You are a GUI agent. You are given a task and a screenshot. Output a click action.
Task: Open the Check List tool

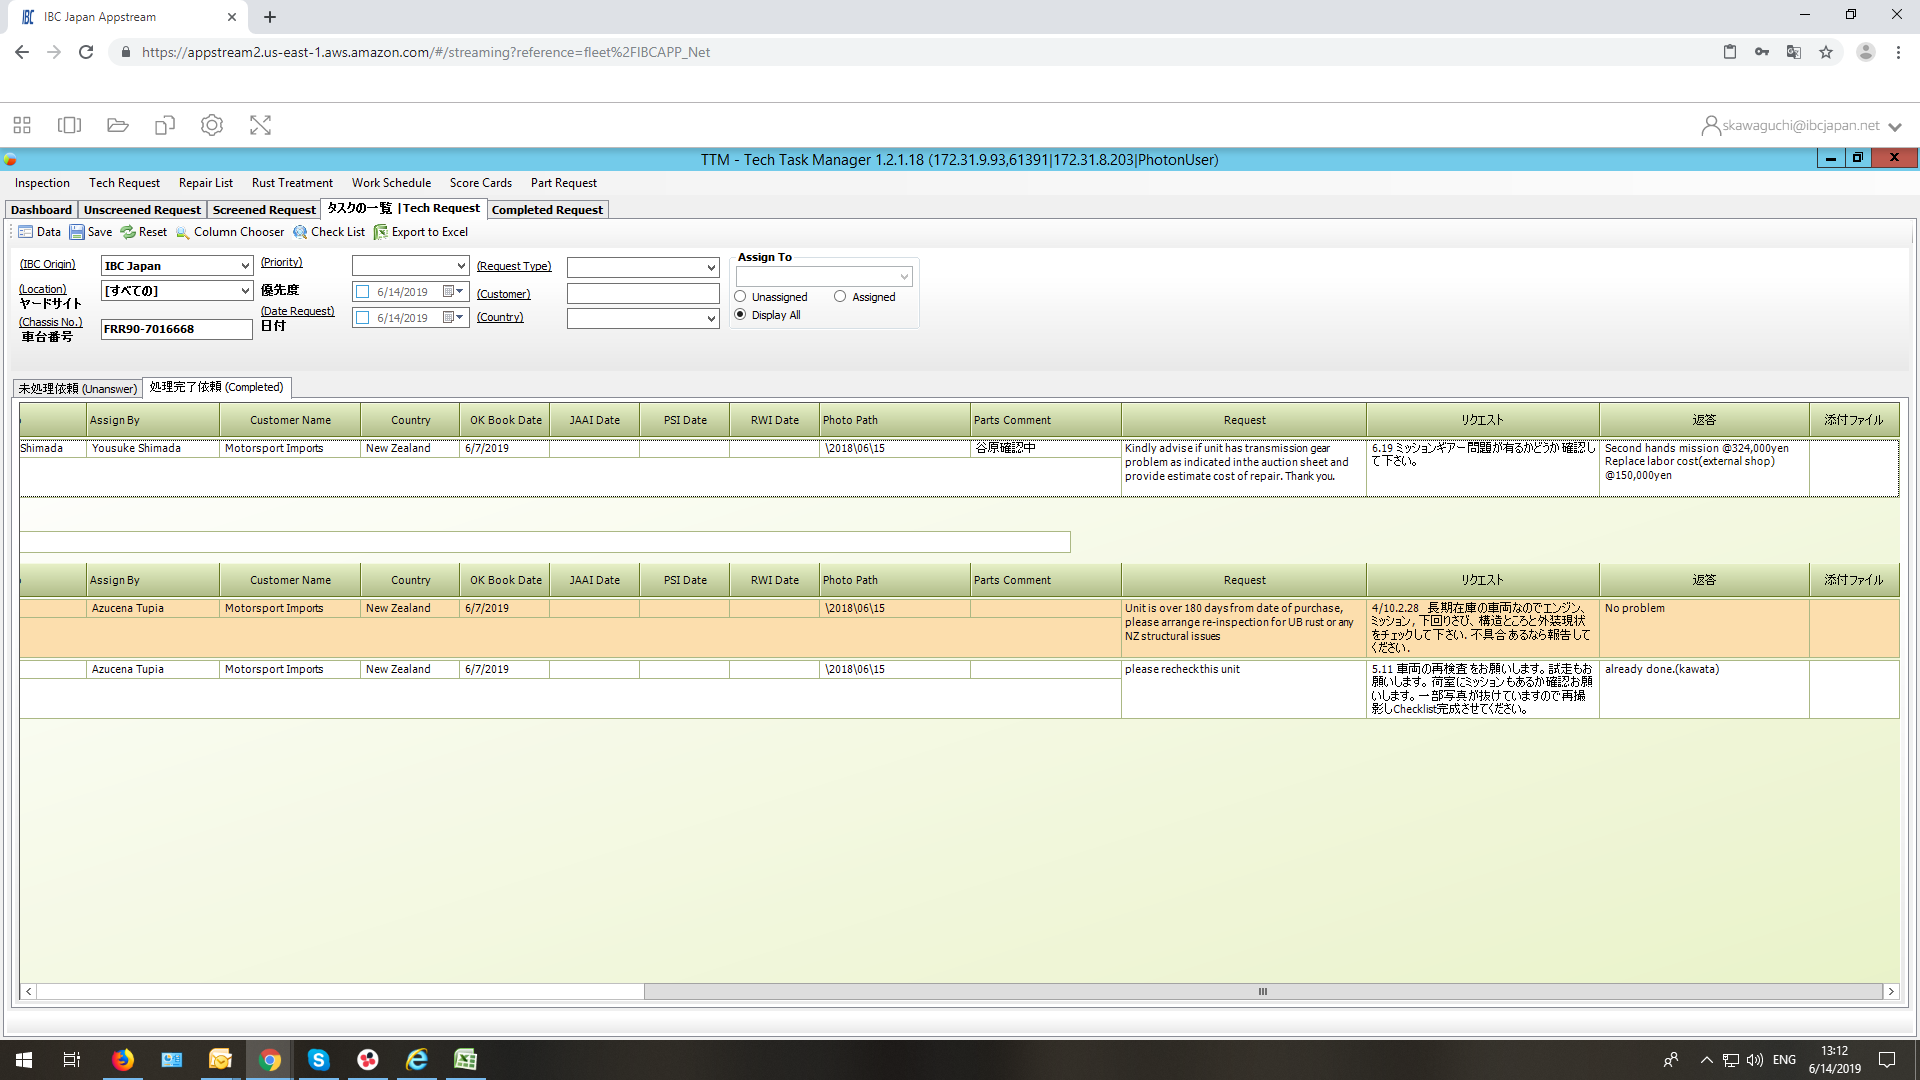click(x=329, y=232)
